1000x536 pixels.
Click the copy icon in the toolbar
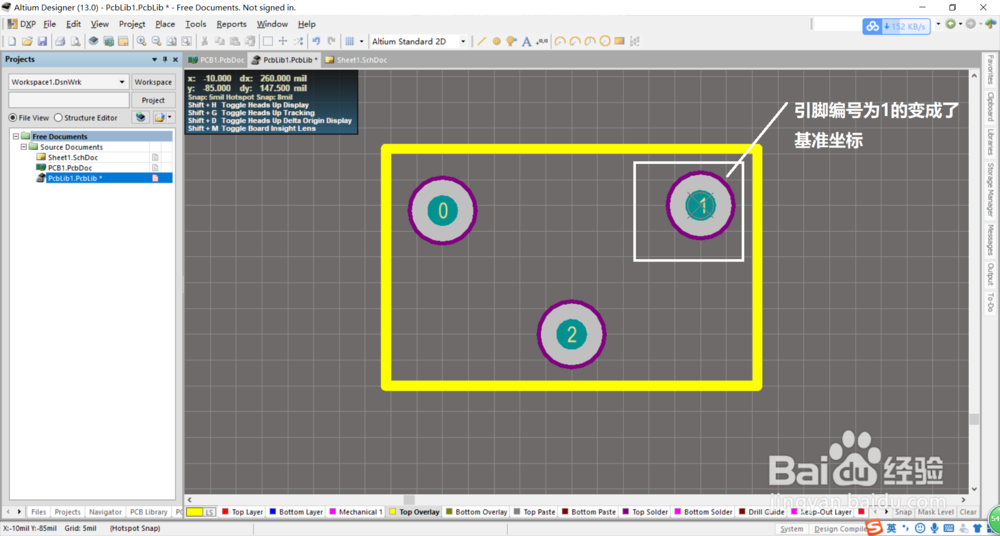[x=220, y=41]
